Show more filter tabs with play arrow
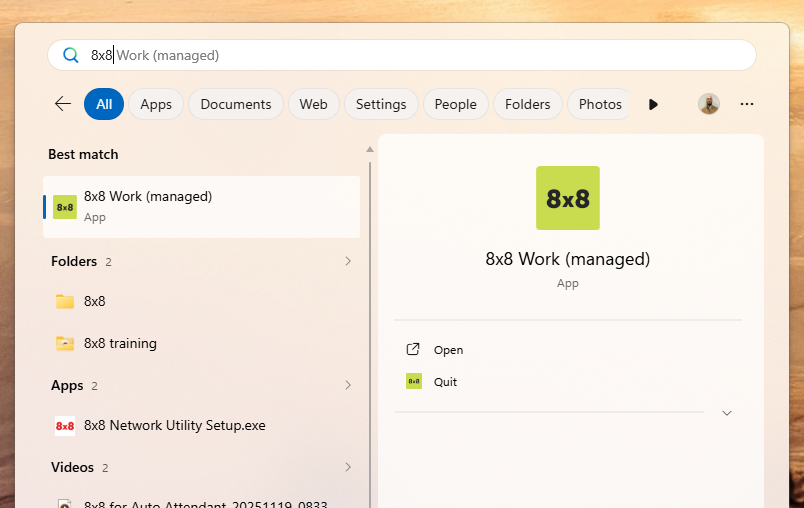 click(653, 105)
